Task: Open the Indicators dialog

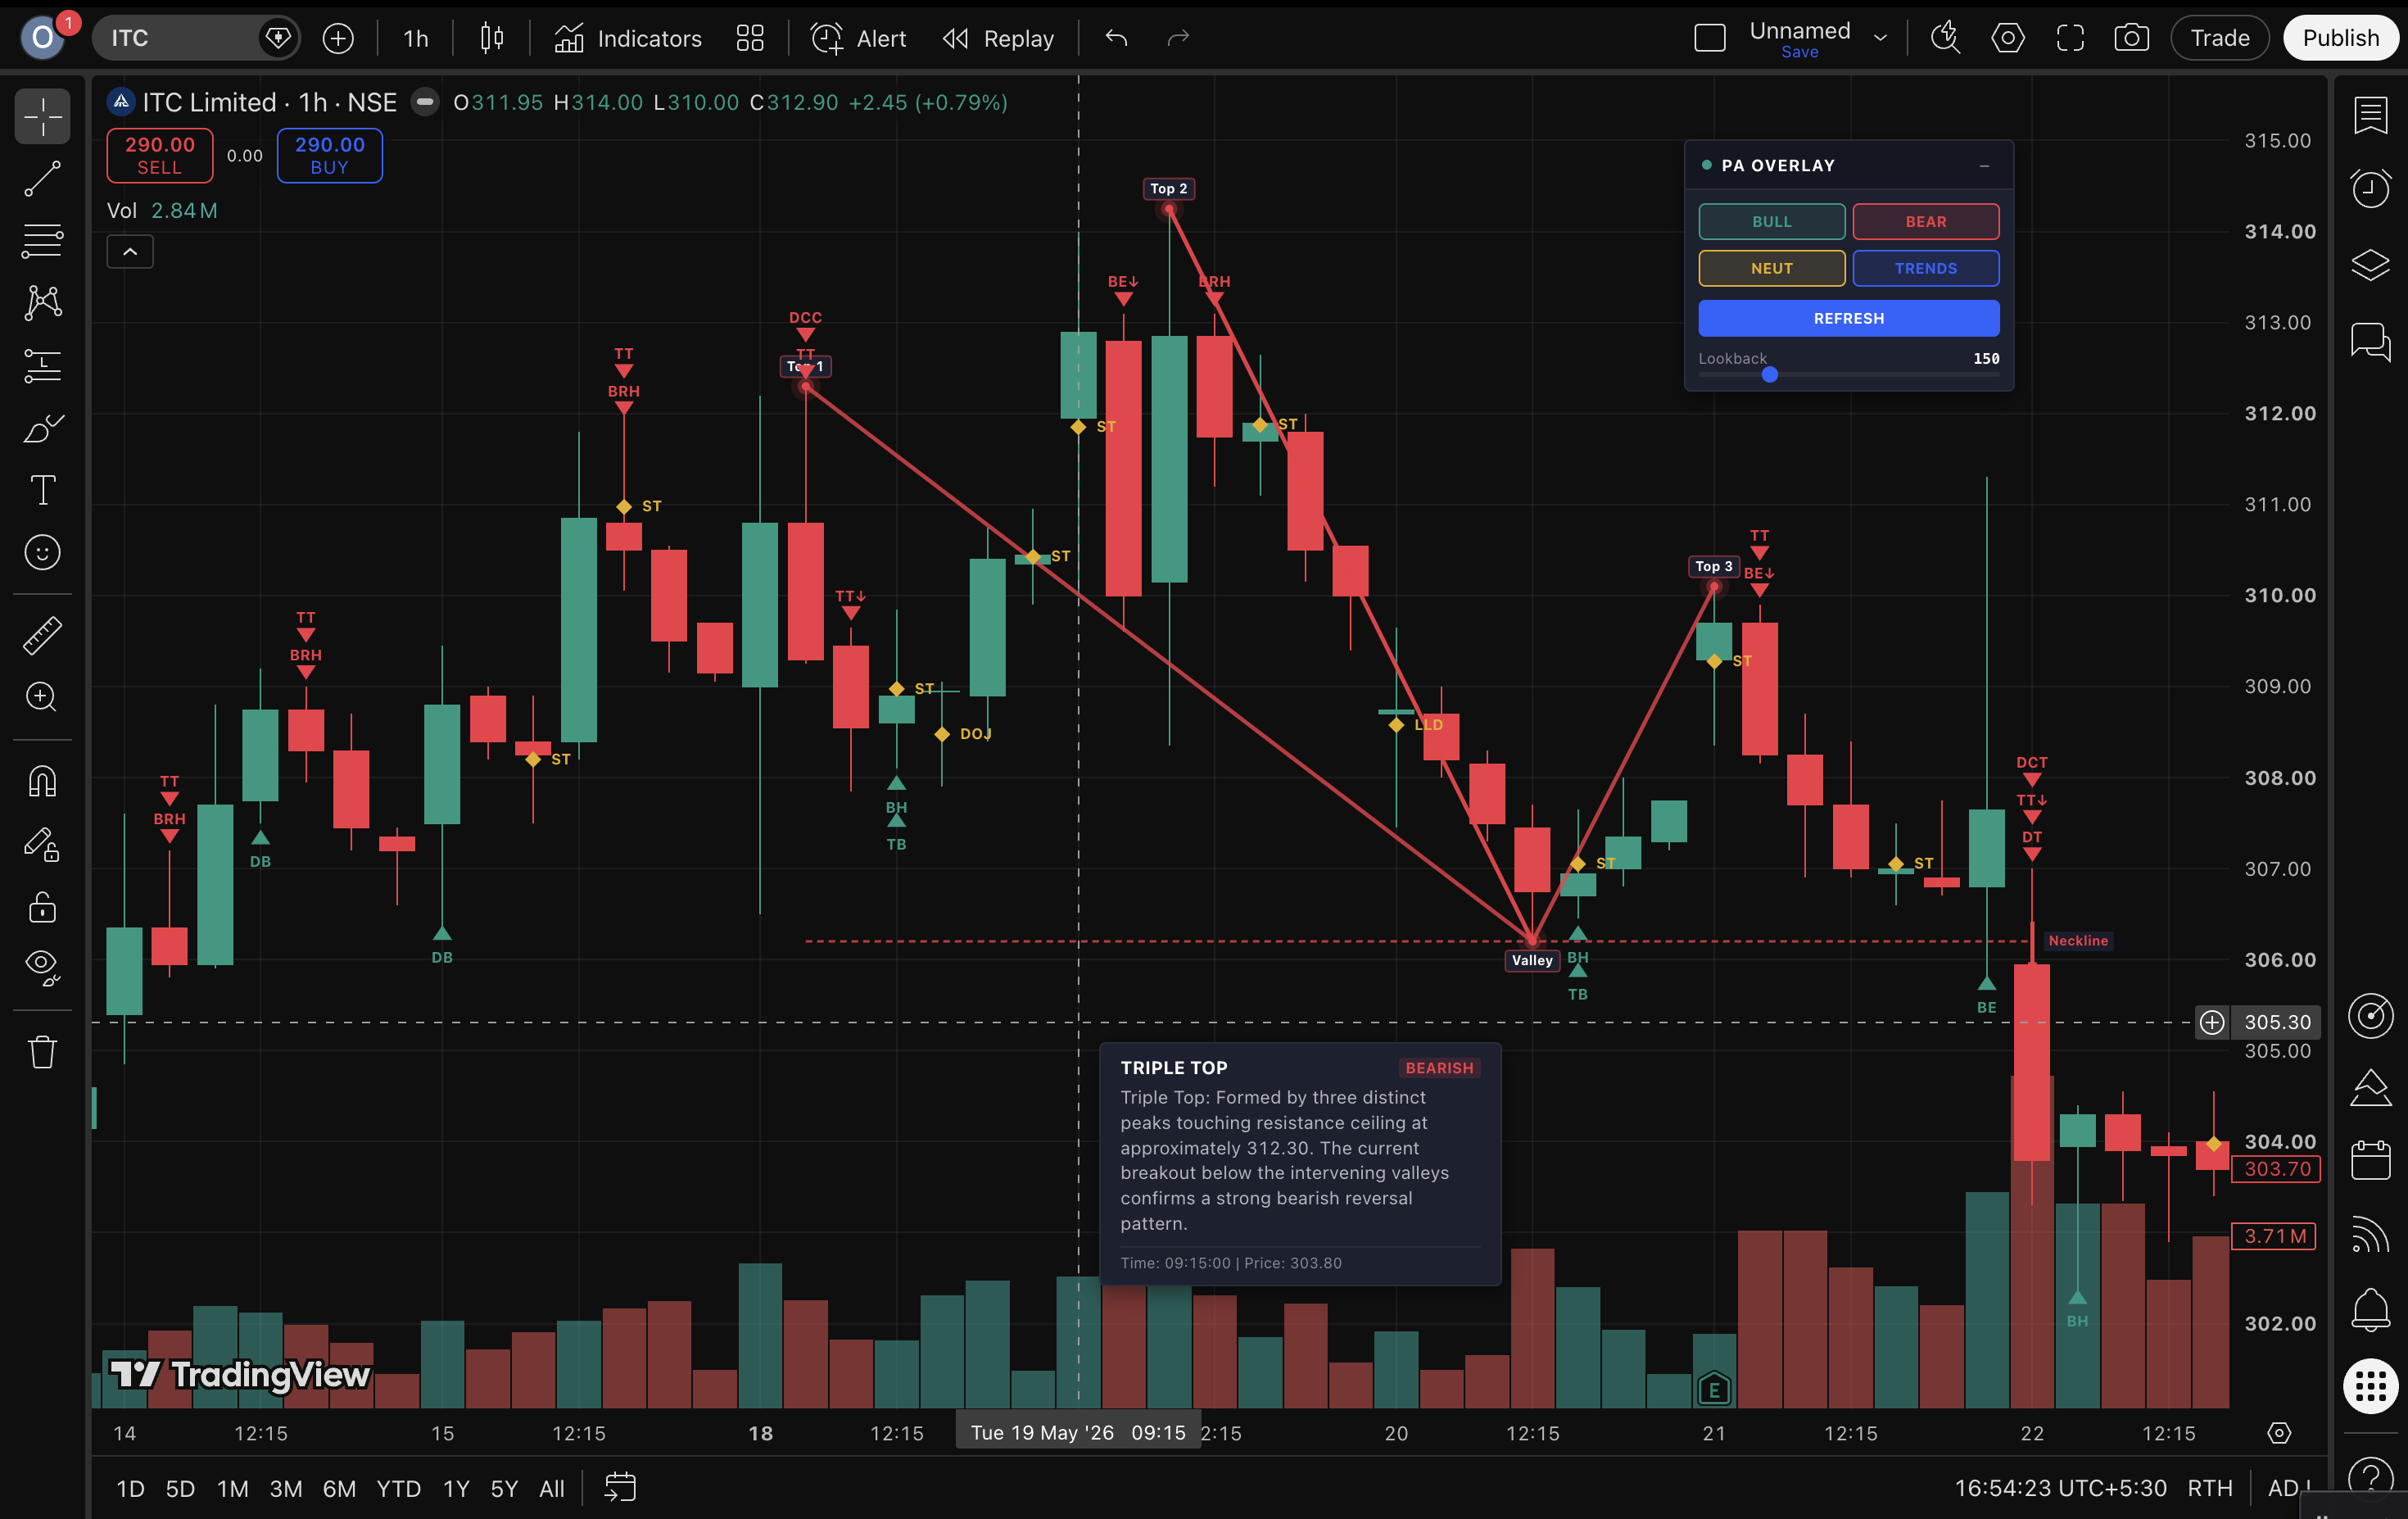Action: (628, 38)
